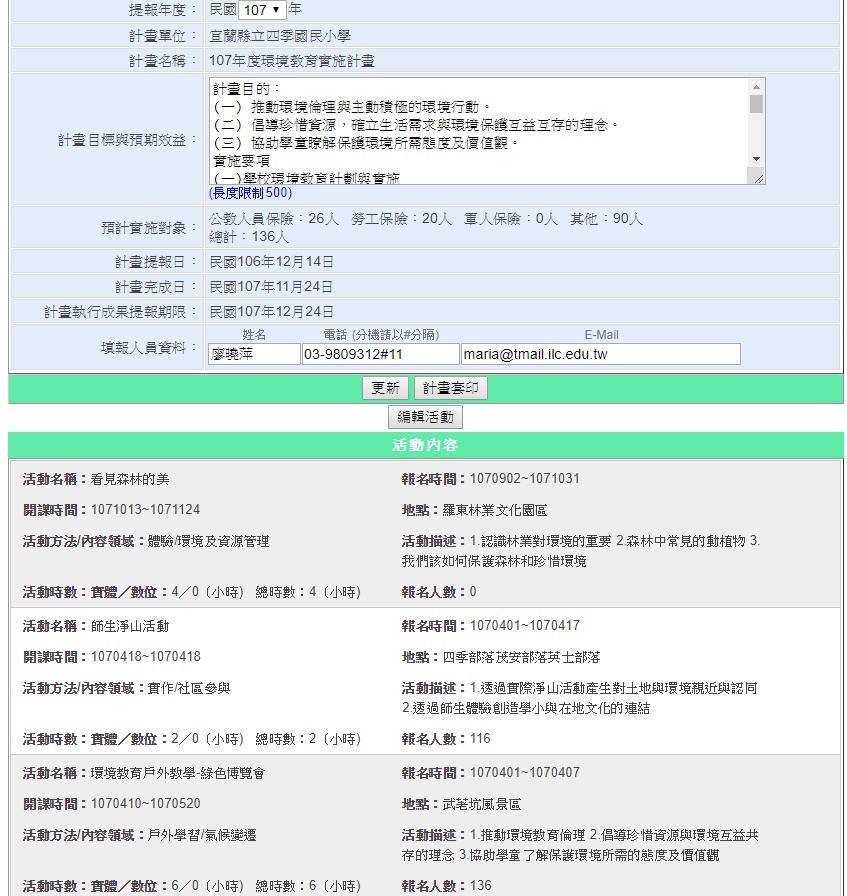The height and width of the screenshot is (896, 847).
Task: Select the E-Mail input field
Action: 600,354
